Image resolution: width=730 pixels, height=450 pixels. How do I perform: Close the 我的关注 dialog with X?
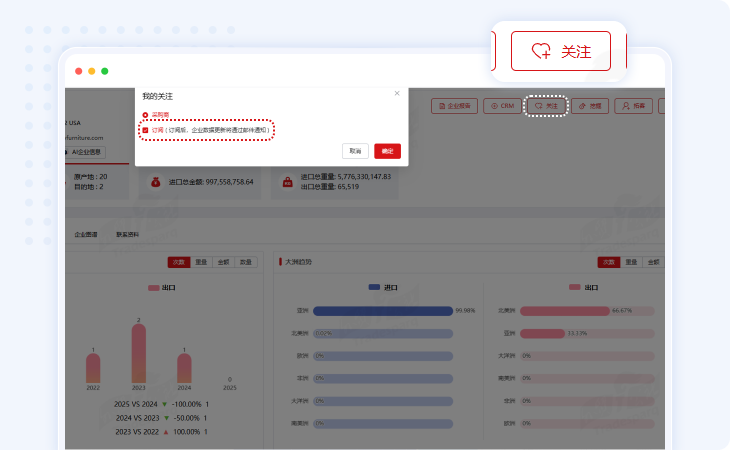pyautogui.click(x=396, y=94)
